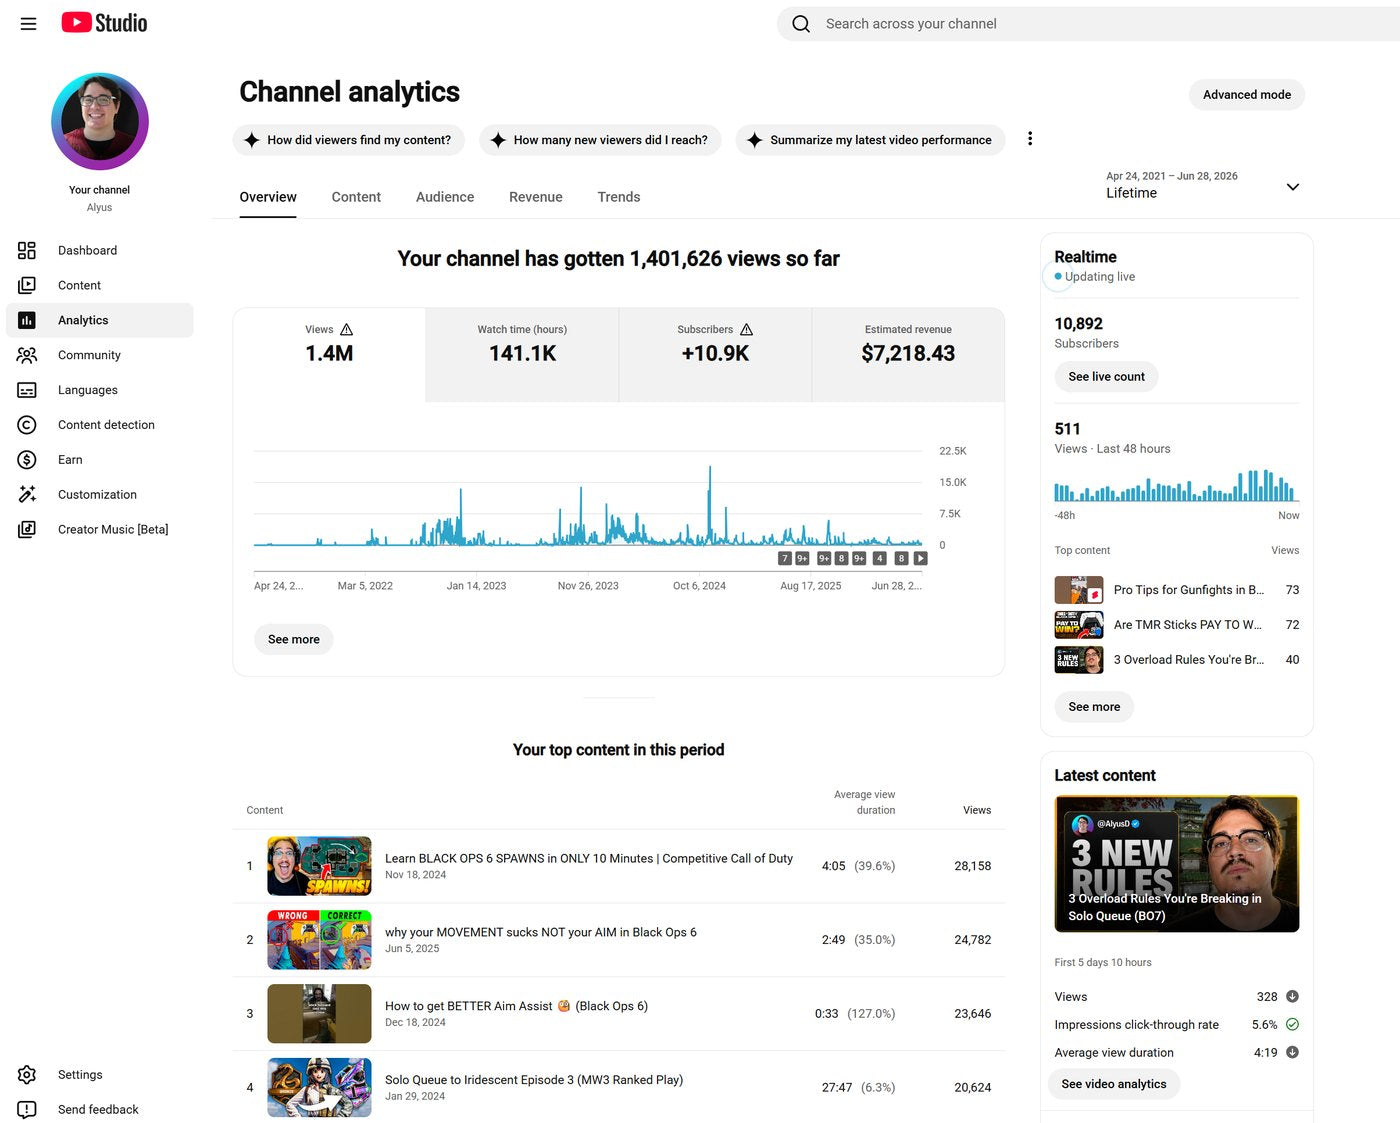This screenshot has width=1400, height=1123.
Task: Select the Watch time (hours) card
Action: point(522,355)
